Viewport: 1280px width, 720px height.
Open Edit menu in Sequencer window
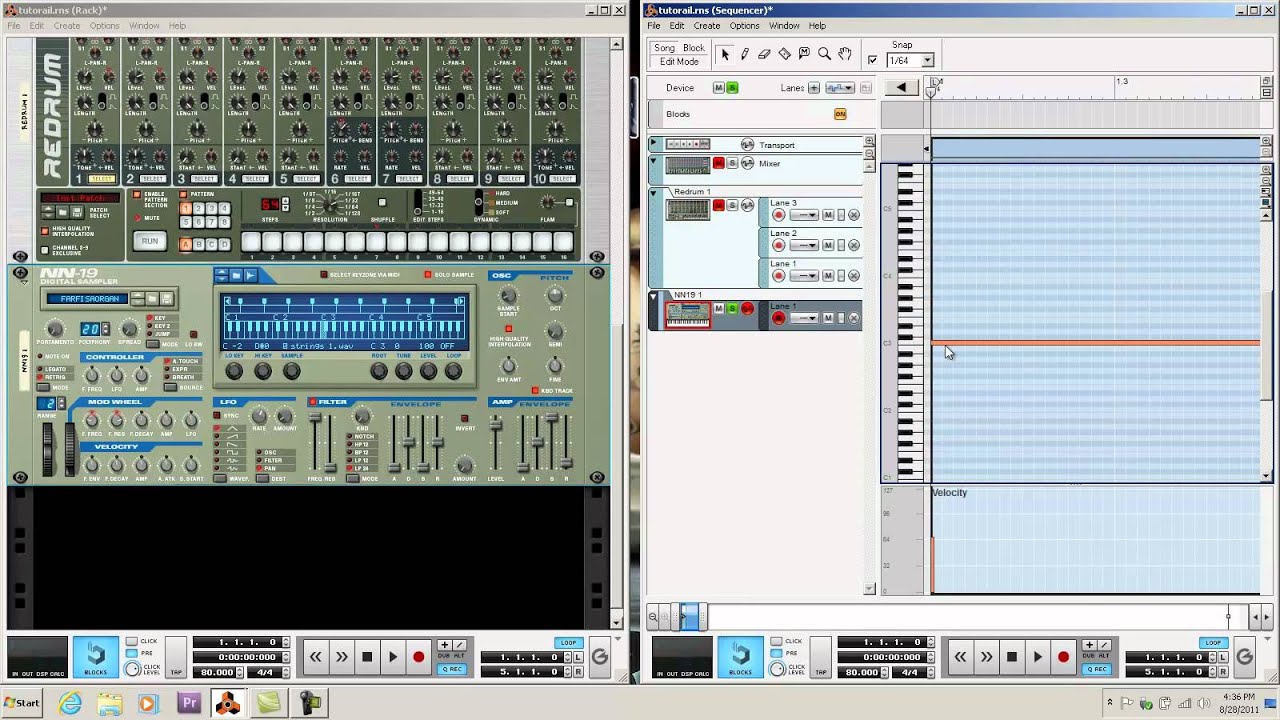(x=677, y=26)
